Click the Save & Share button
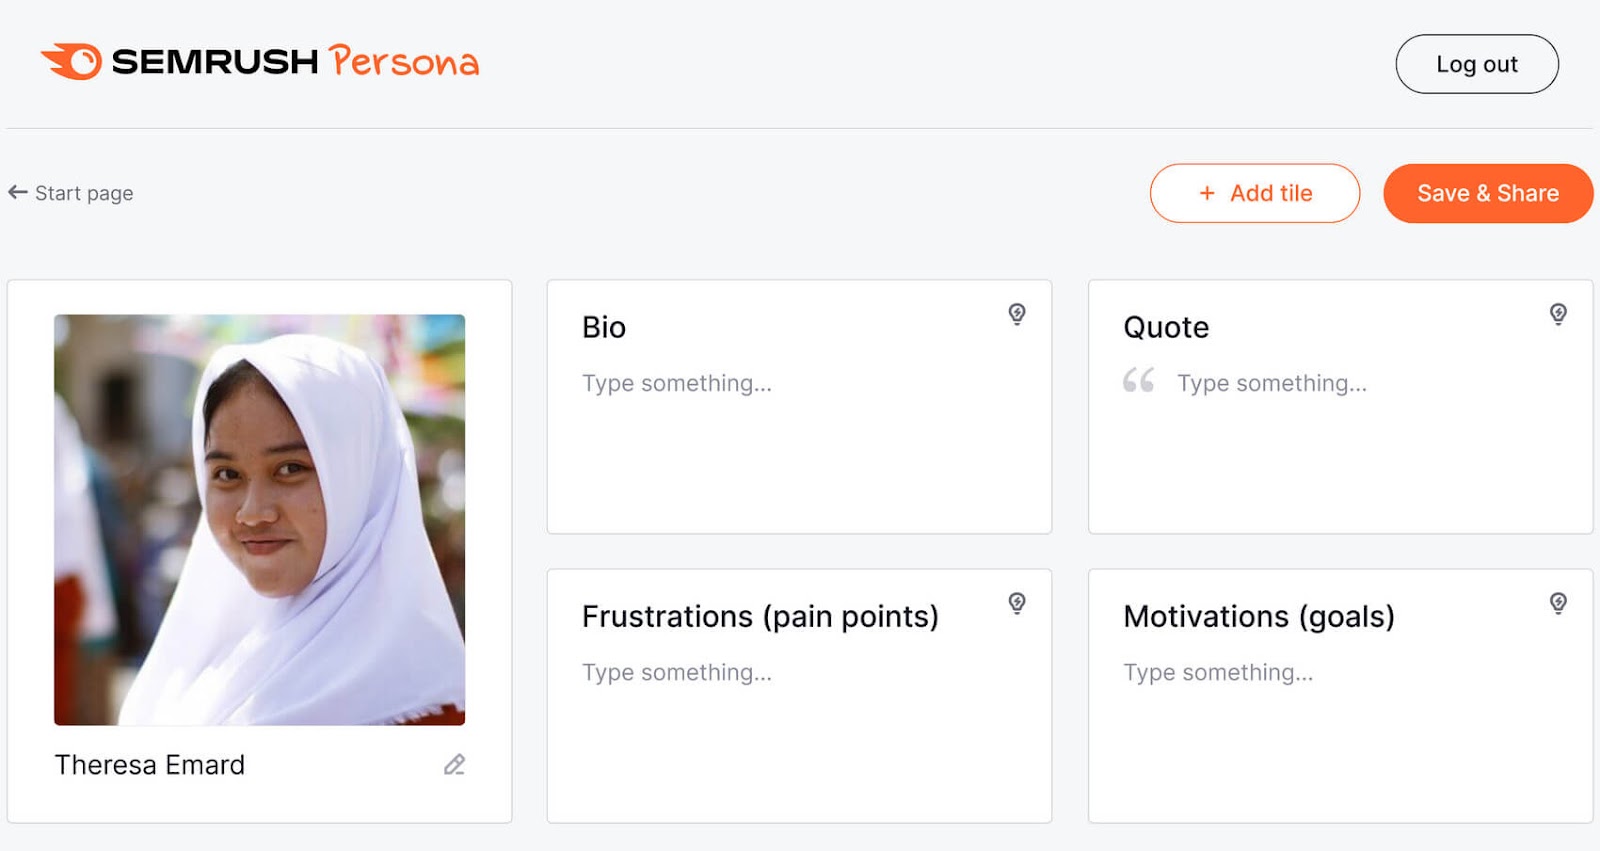This screenshot has height=851, width=1600. click(x=1487, y=193)
